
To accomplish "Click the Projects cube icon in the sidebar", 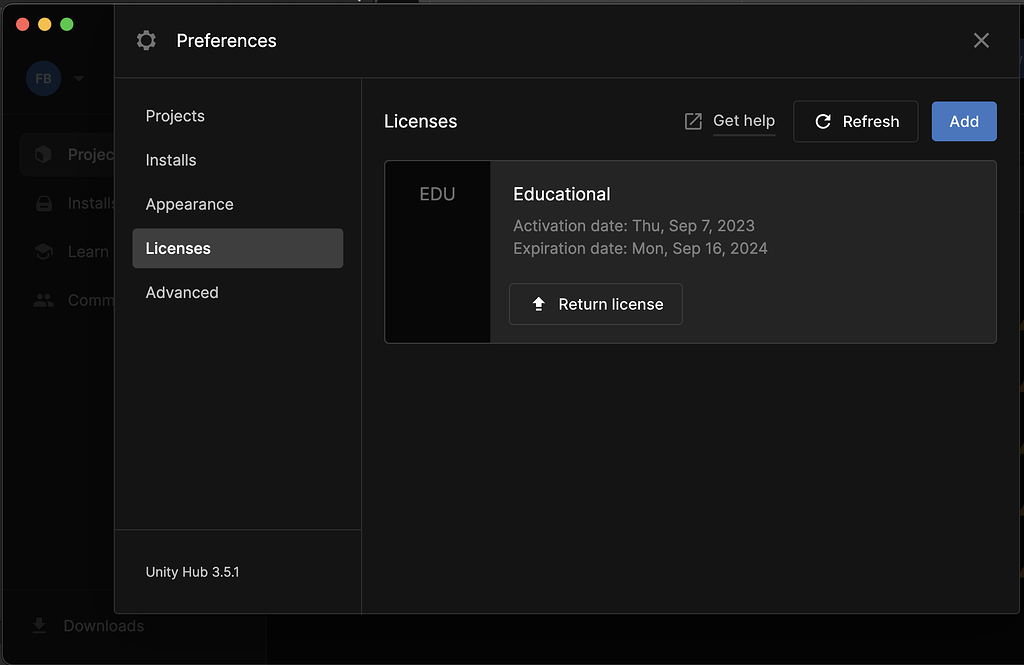I will pyautogui.click(x=44, y=154).
